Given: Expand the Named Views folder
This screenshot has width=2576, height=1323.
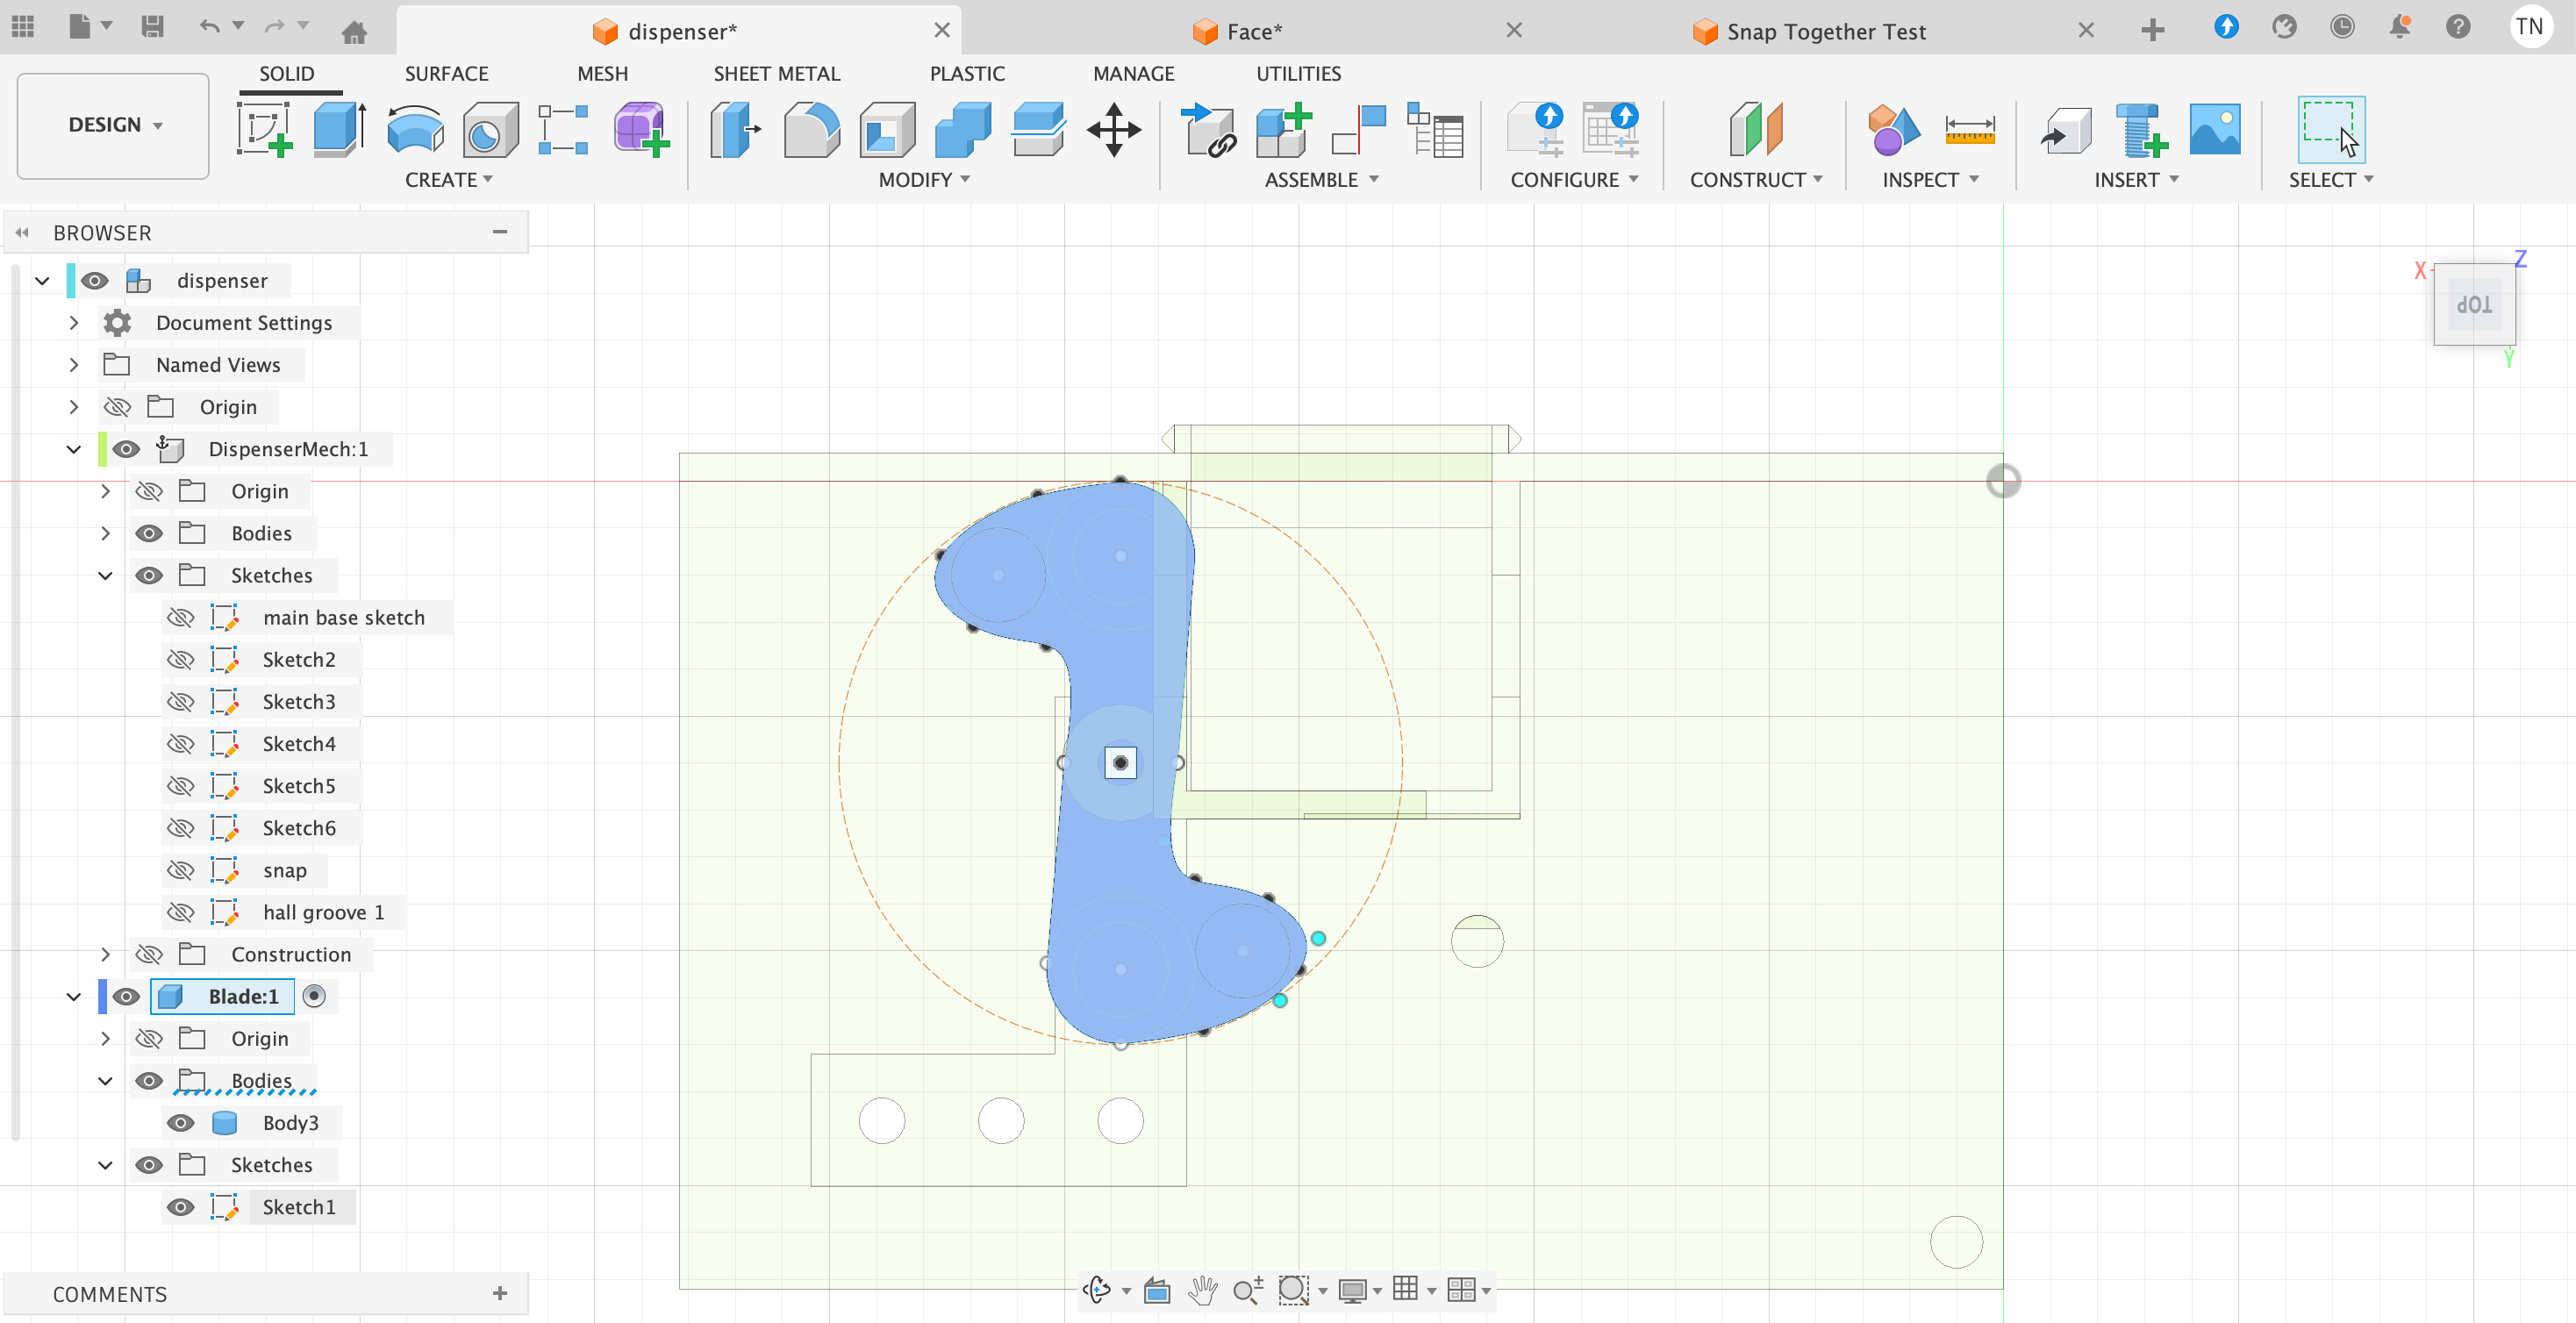Looking at the screenshot, I should tap(74, 365).
